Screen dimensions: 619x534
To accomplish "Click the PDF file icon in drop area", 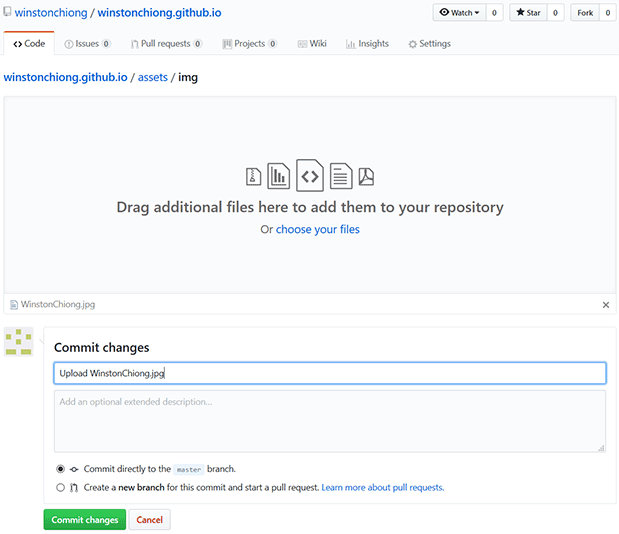I will (366, 176).
